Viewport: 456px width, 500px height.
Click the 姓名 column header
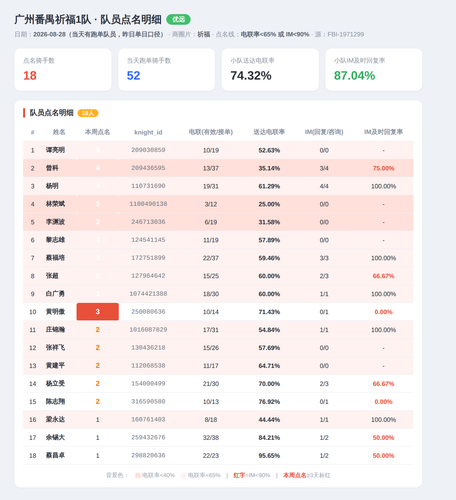(59, 132)
